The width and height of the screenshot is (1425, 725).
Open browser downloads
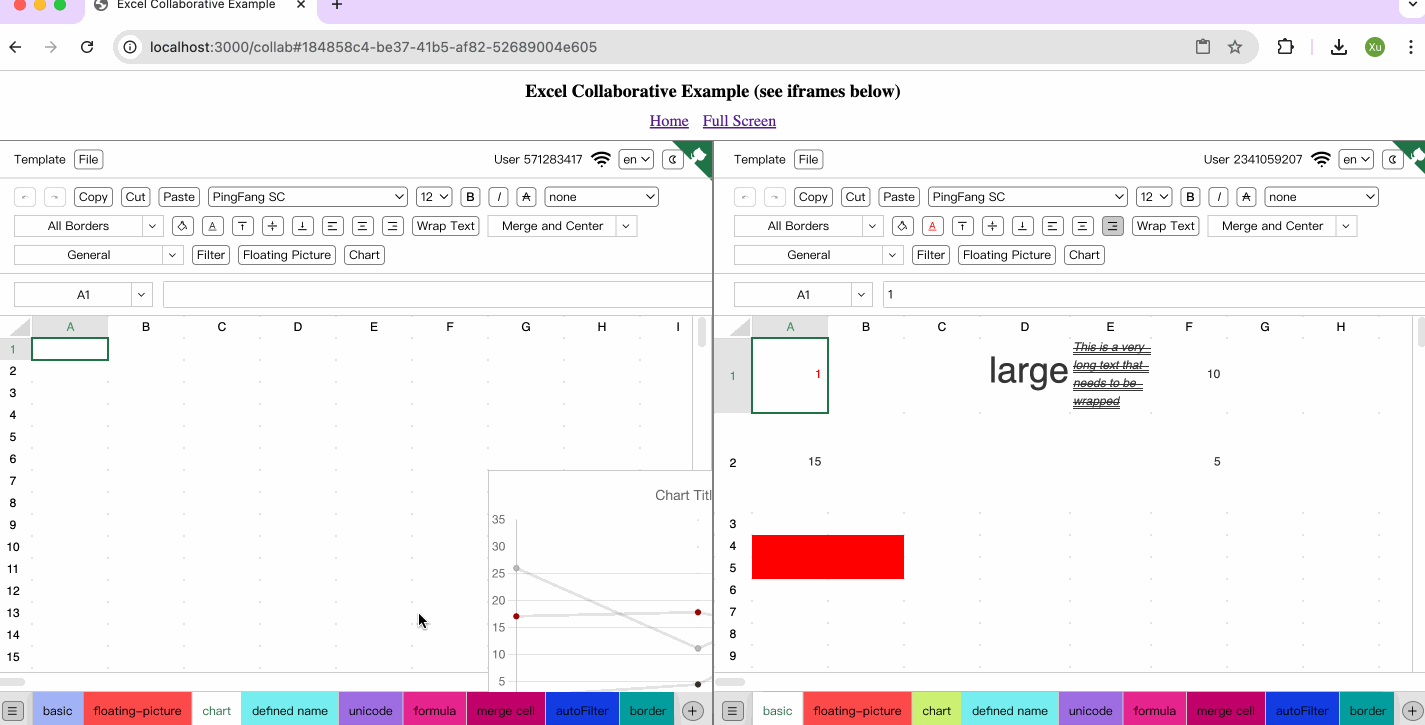pyautogui.click(x=1338, y=47)
